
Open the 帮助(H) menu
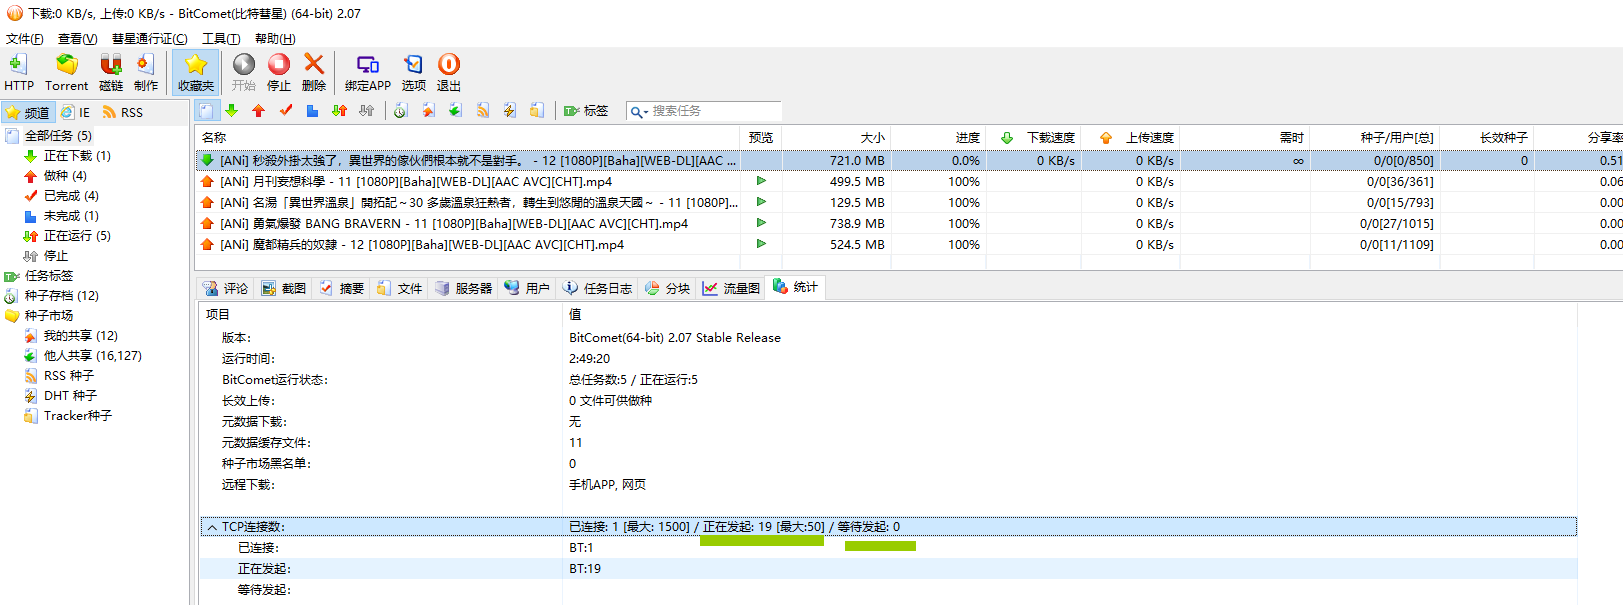coord(275,39)
